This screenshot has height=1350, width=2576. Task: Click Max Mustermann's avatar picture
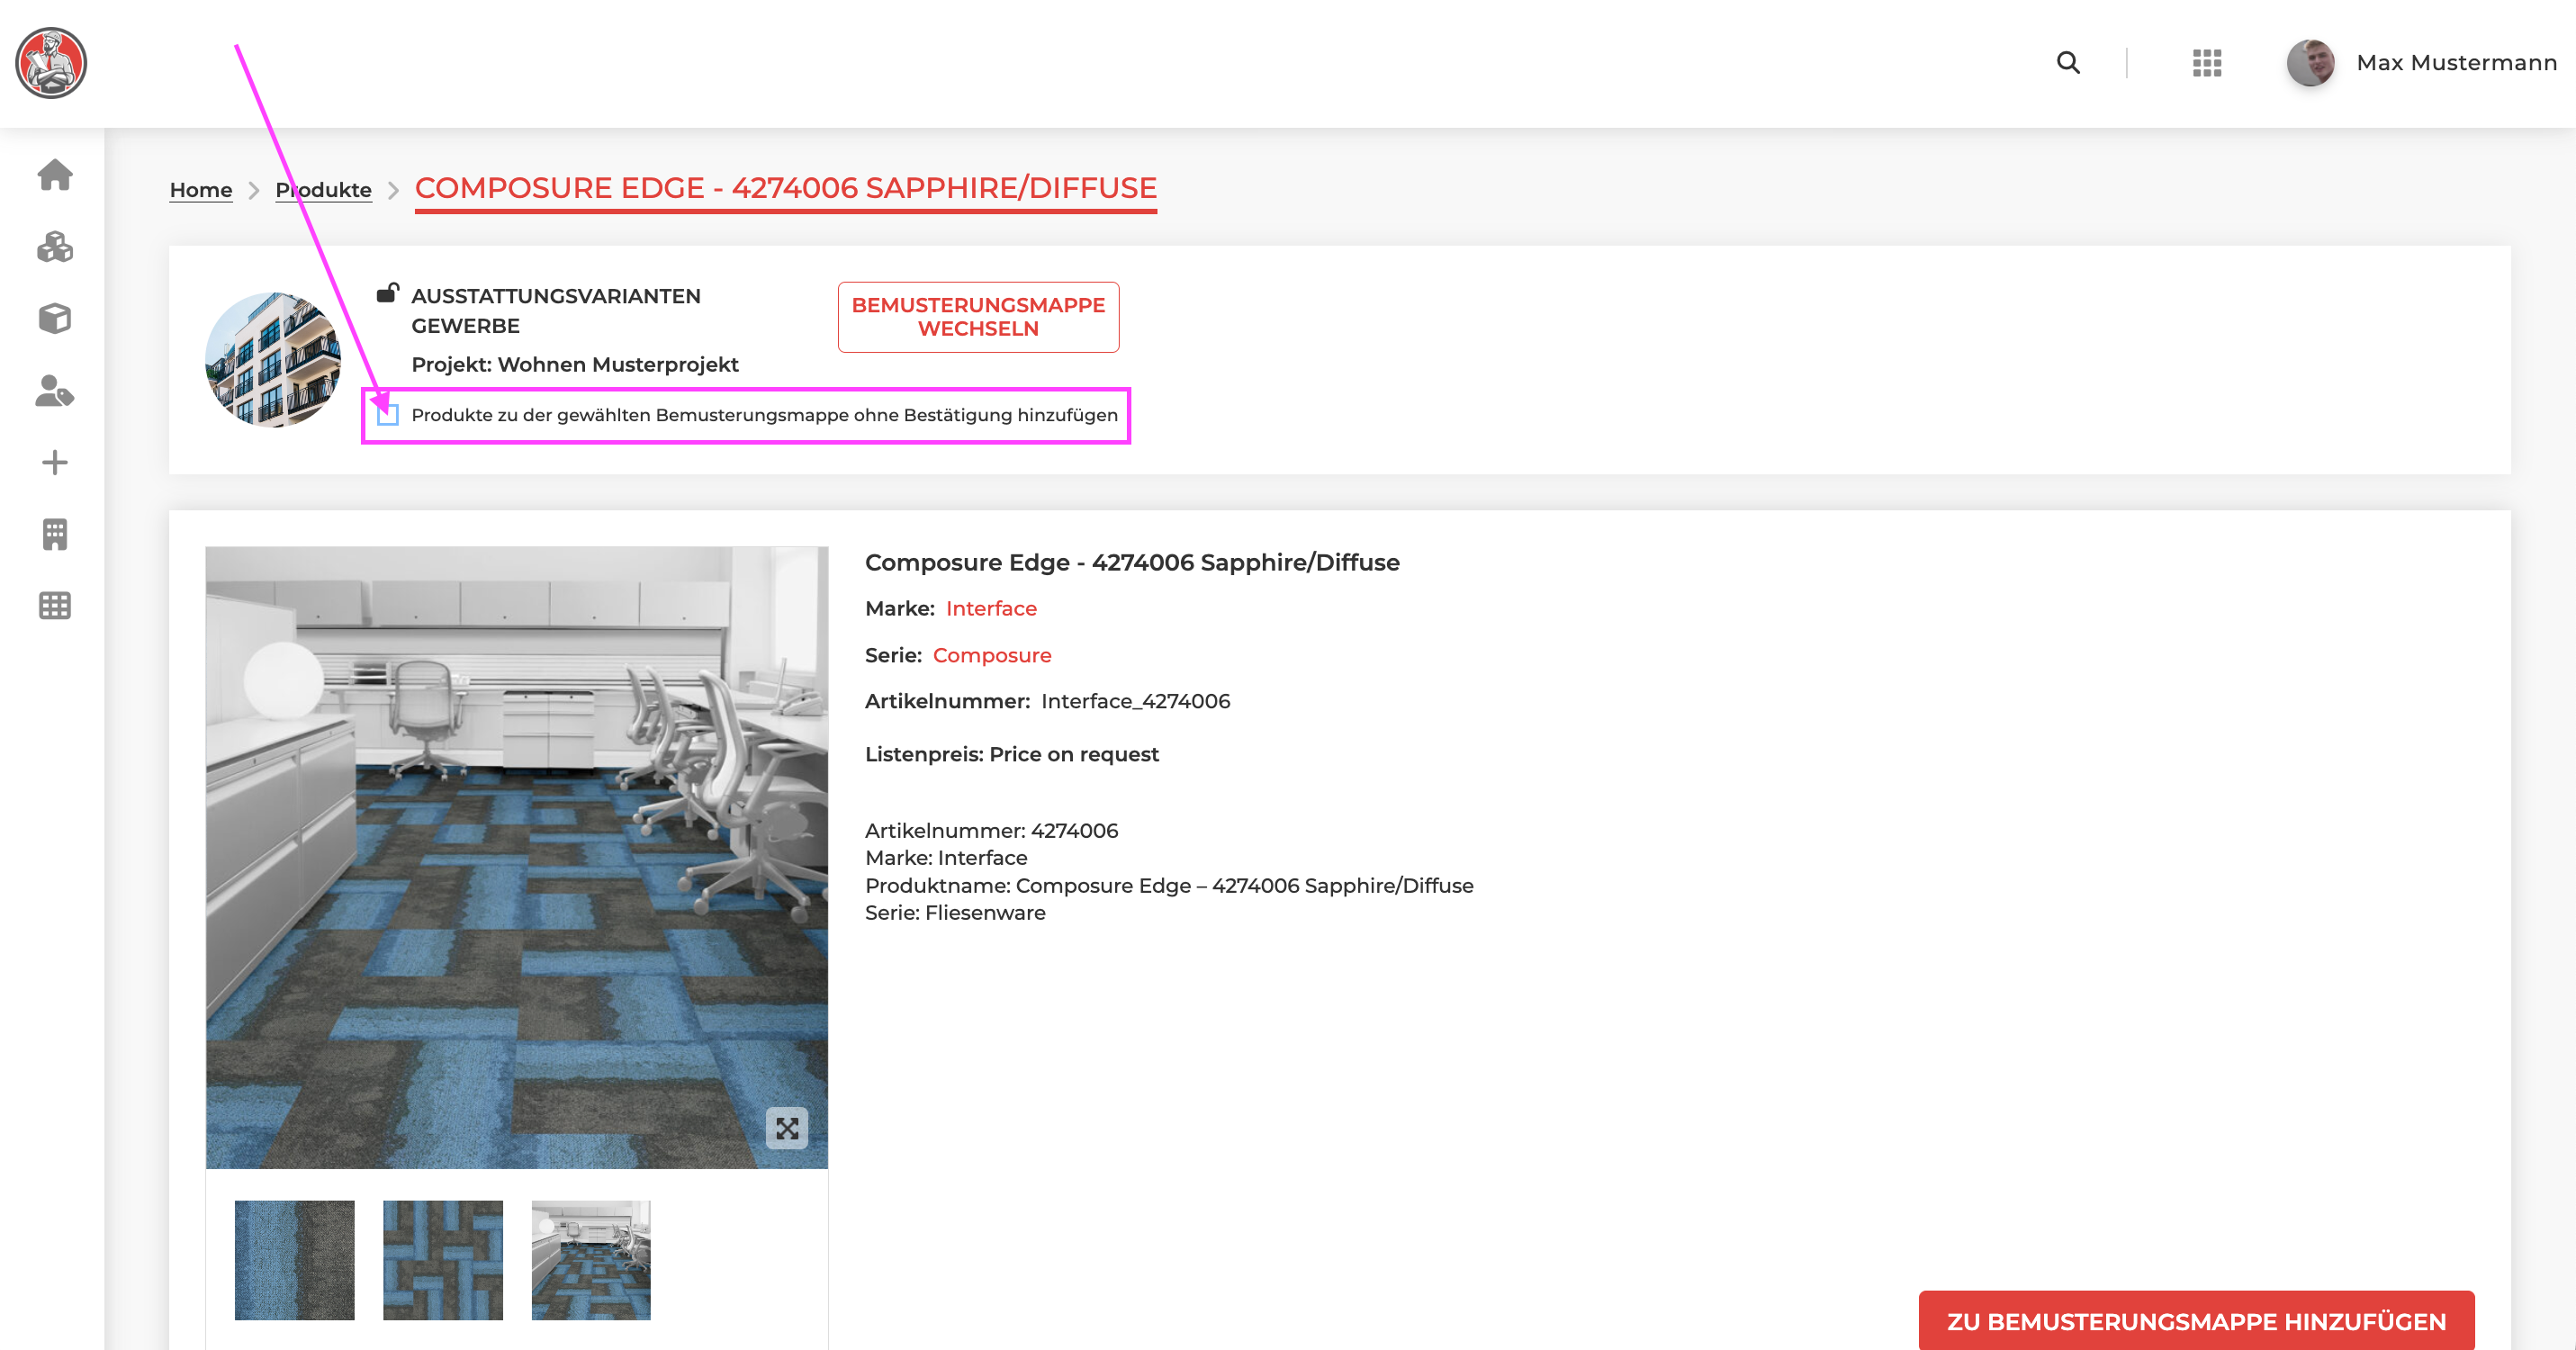point(2310,63)
